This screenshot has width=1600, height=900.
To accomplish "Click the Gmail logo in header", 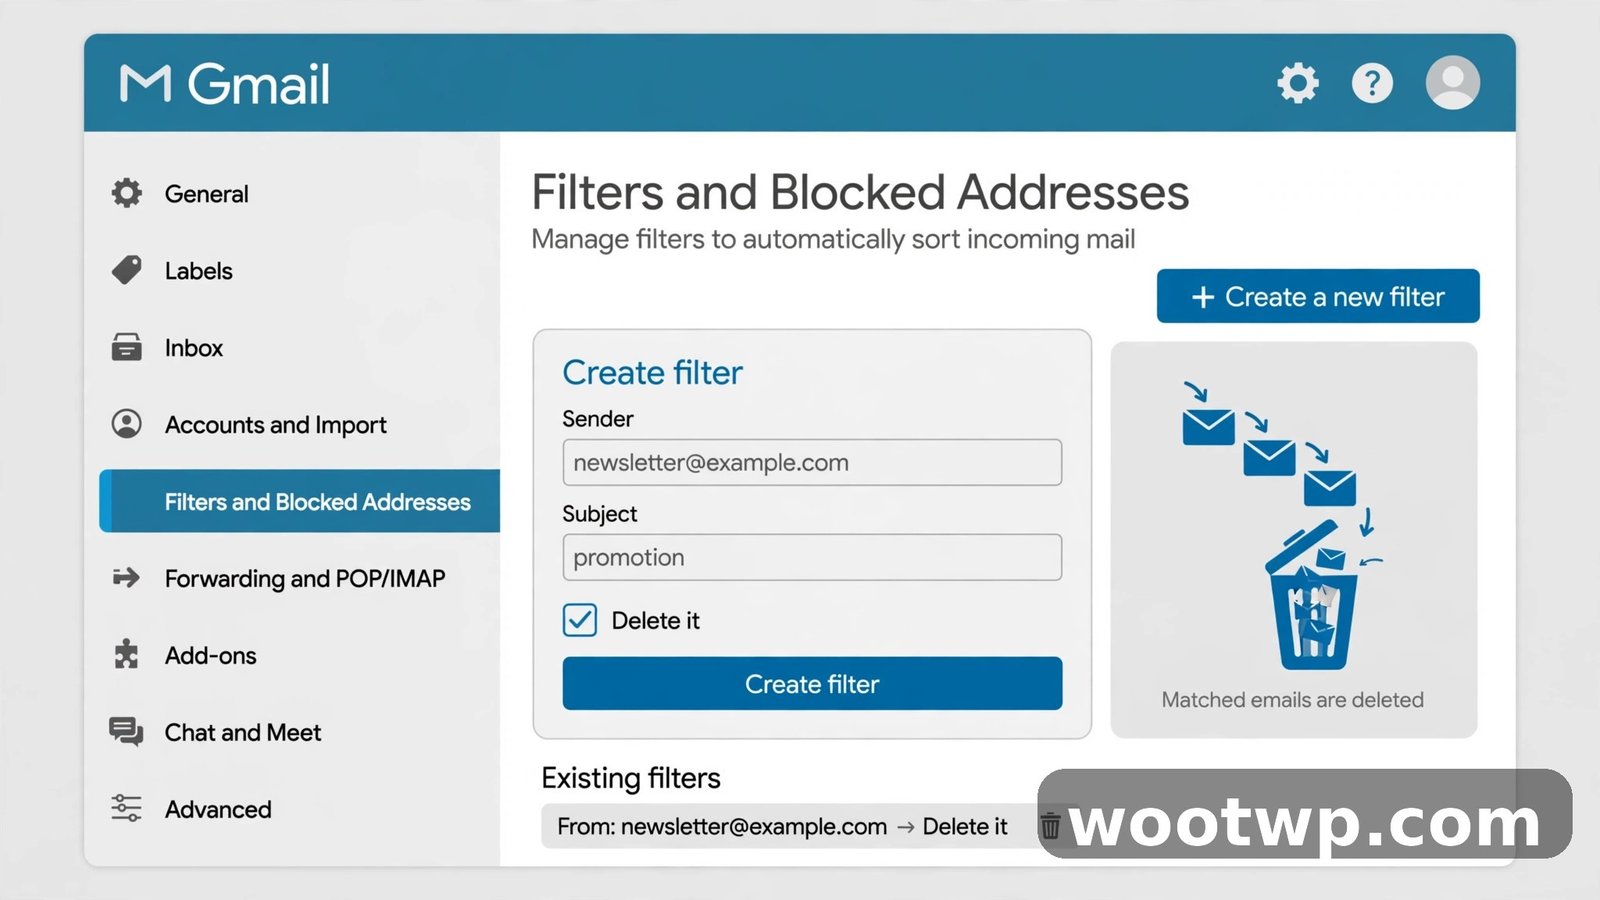I will pos(225,83).
